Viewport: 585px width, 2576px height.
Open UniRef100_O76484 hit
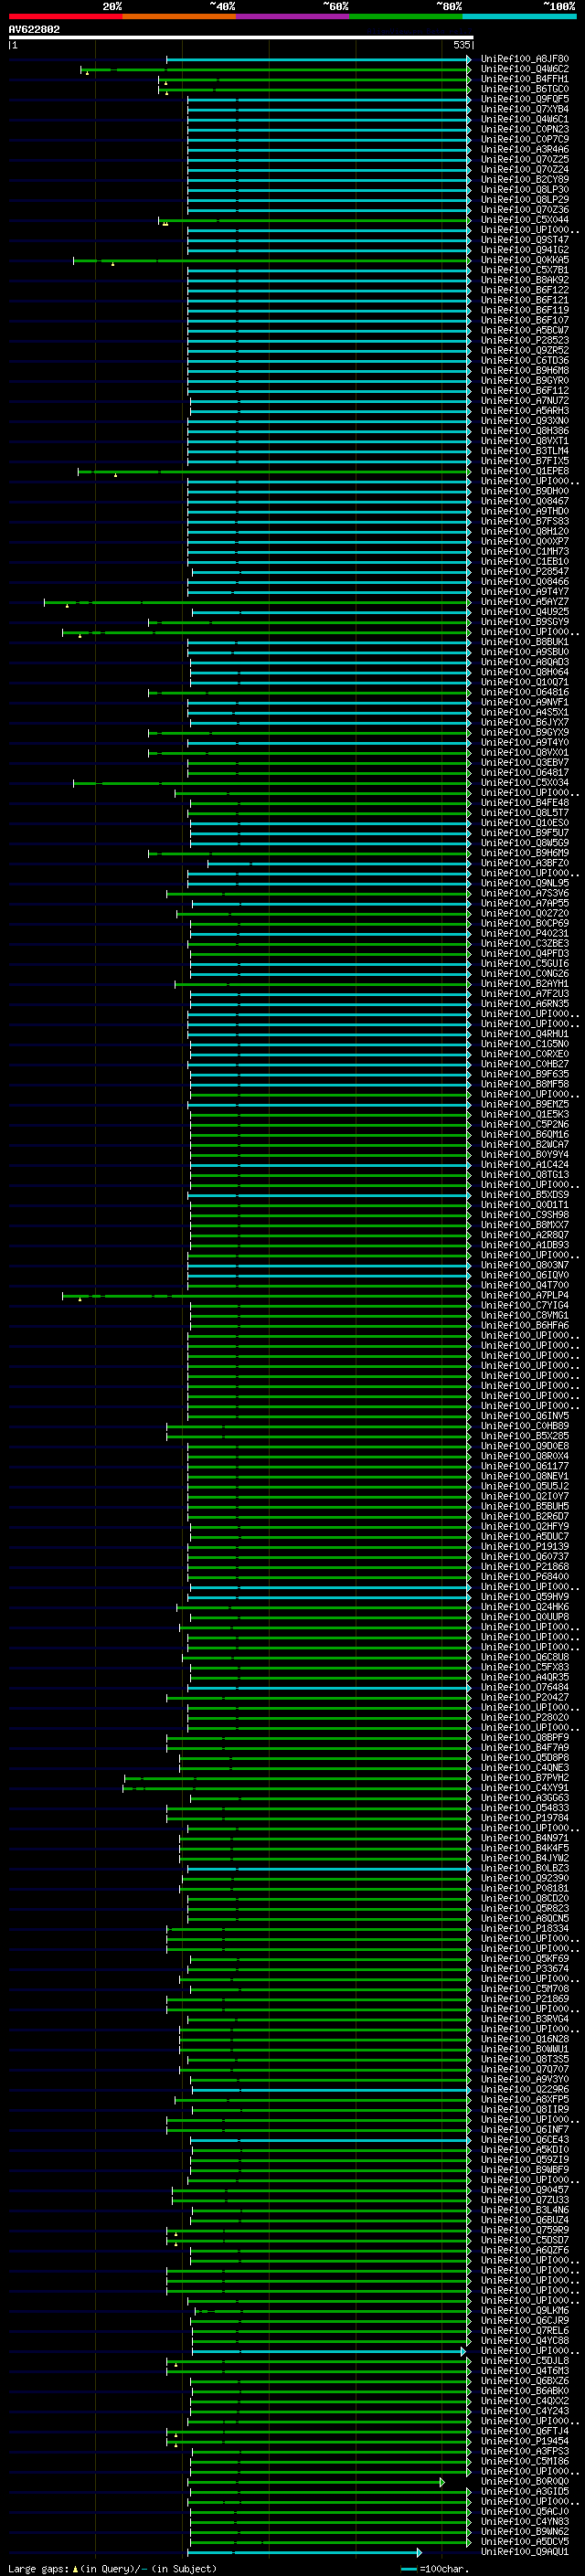[x=525, y=1687]
